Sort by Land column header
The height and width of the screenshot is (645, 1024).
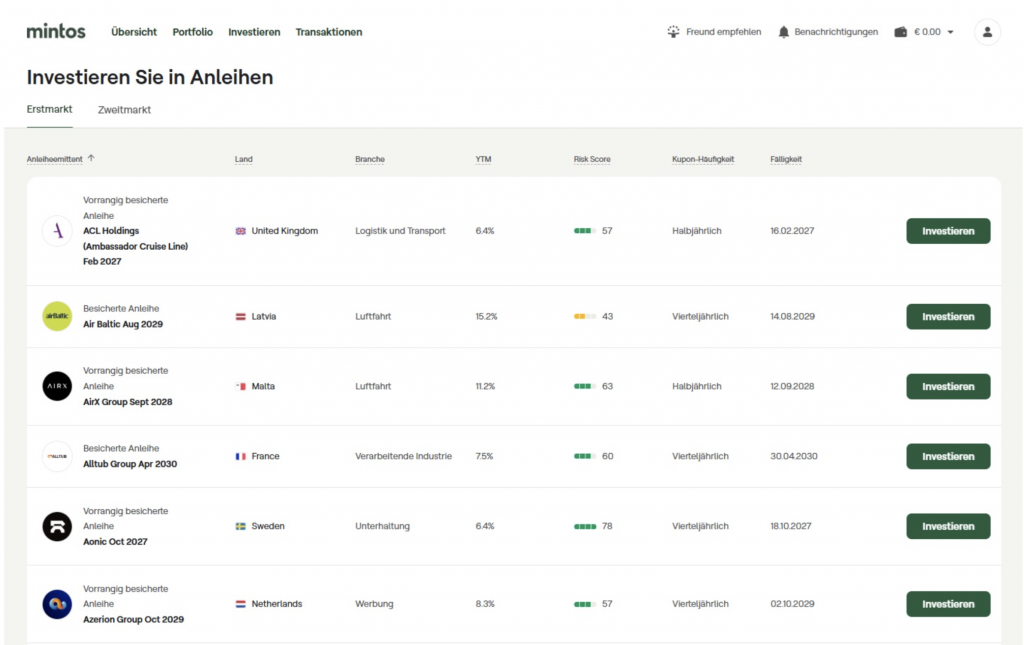(244, 159)
